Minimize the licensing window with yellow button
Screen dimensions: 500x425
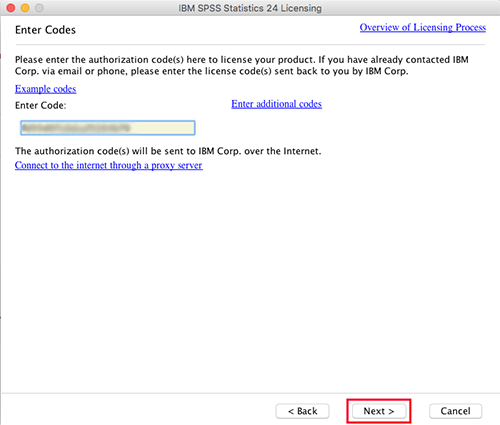coord(25,8)
